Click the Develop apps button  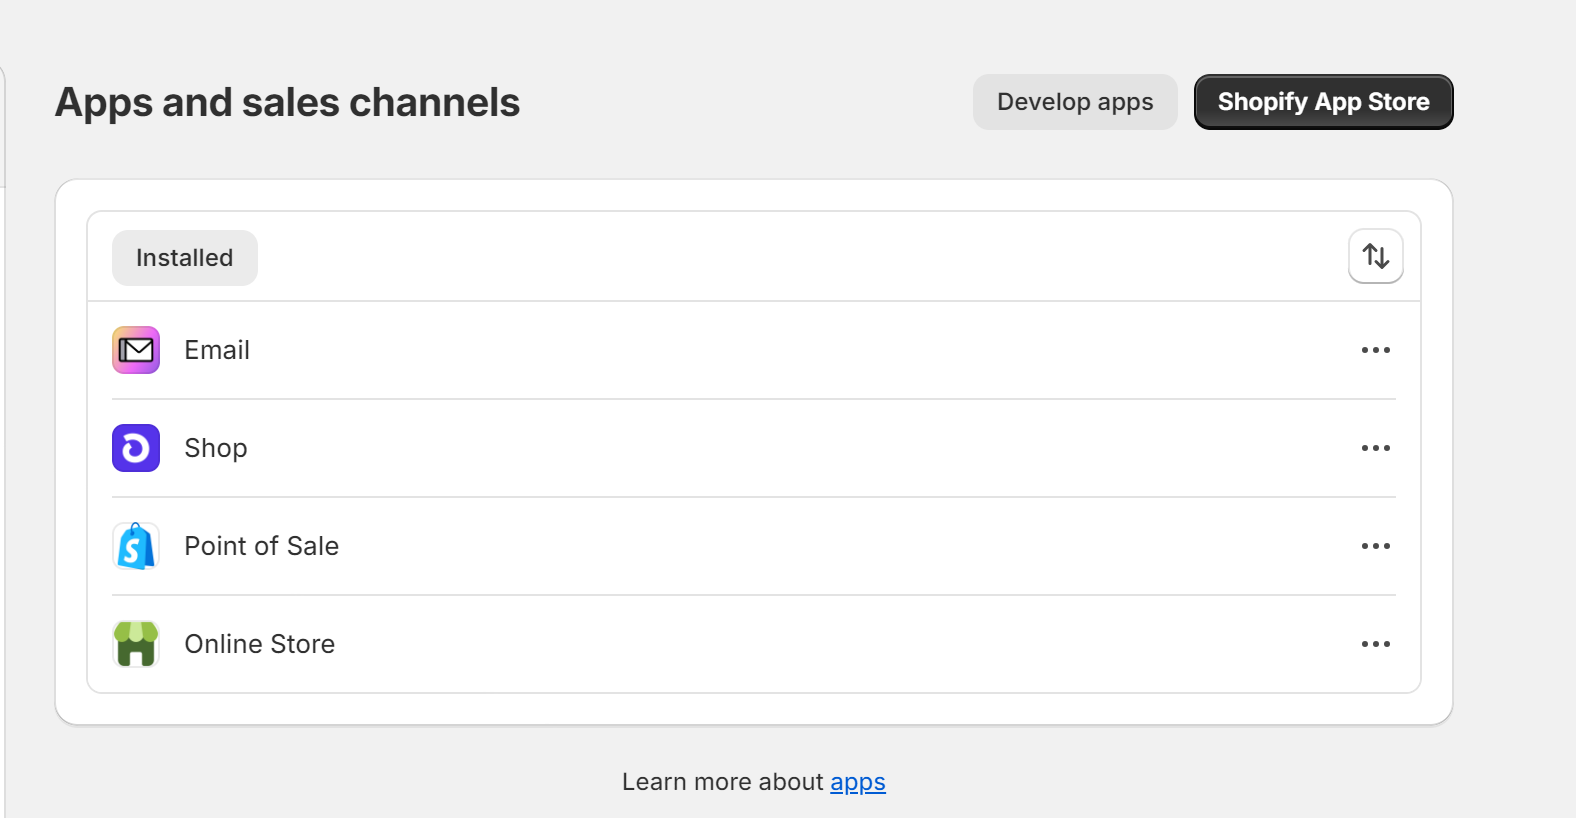(x=1075, y=102)
